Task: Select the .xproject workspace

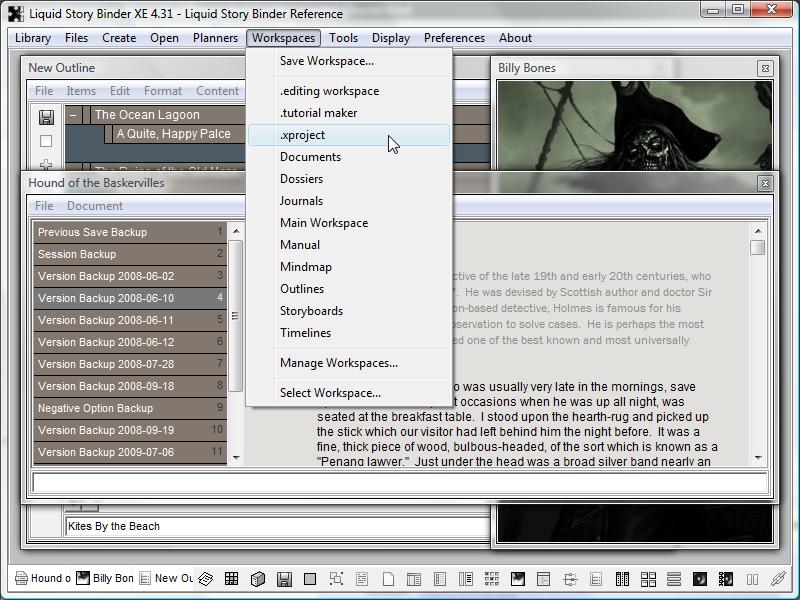Action: (303, 135)
